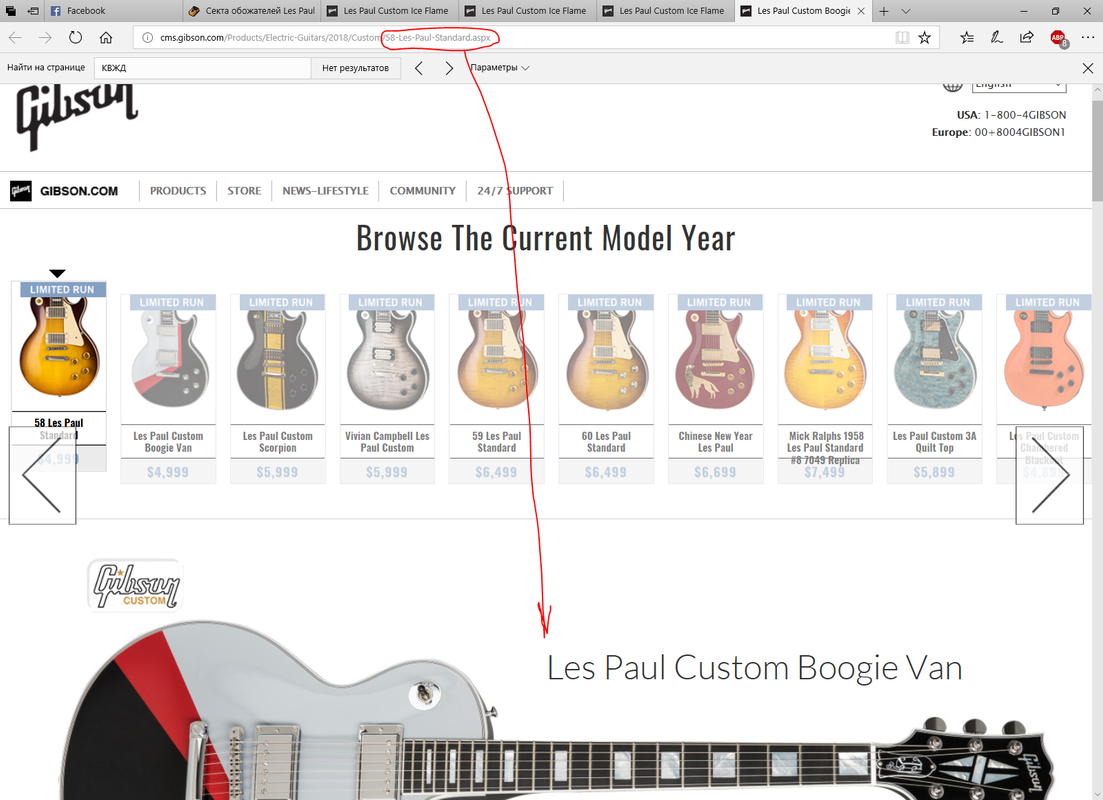Image resolution: width=1103 pixels, height=800 pixels.
Task: Click the add notes pen icon
Action: (997, 37)
